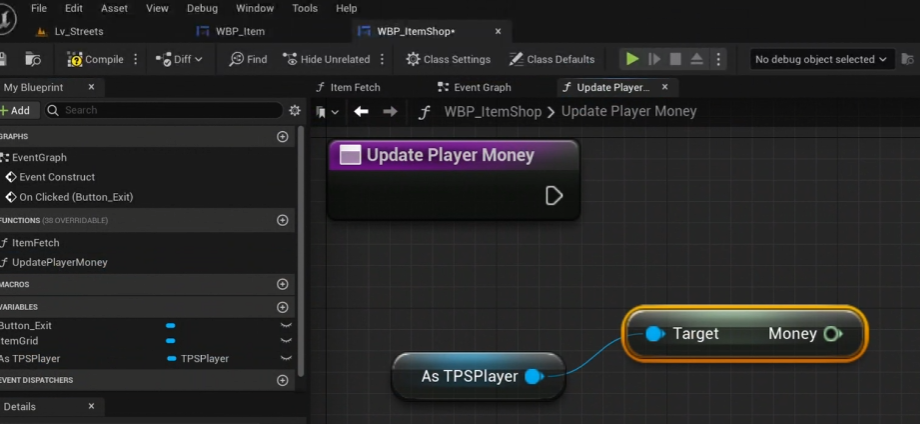Image resolution: width=920 pixels, height=424 pixels.
Task: Close the WBP_ItemShop tab
Action: click(x=498, y=31)
